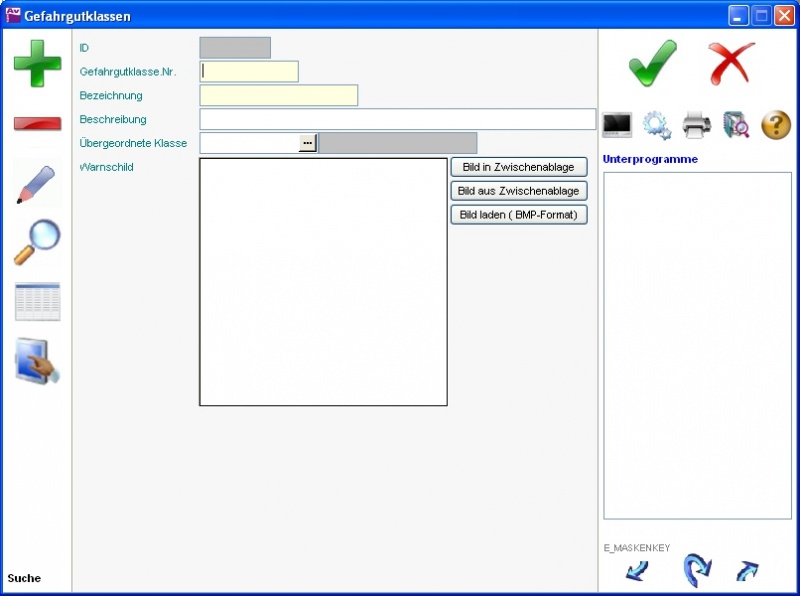Open search with the magnifying glass icon

tap(37, 242)
